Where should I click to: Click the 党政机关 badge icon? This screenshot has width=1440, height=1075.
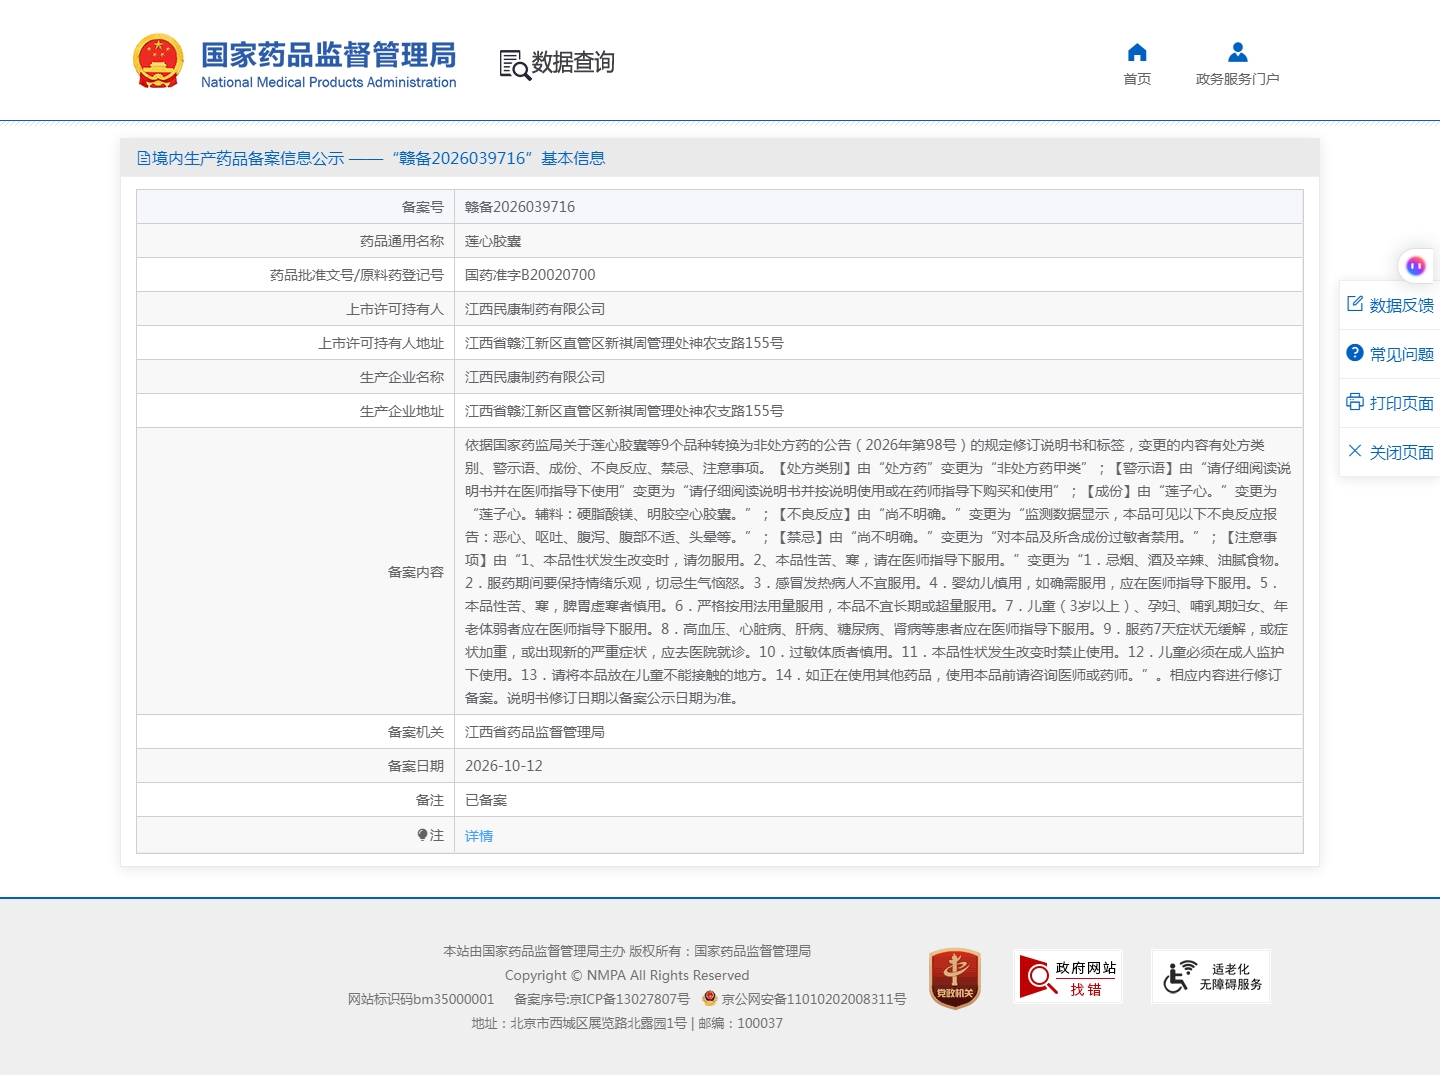click(x=955, y=978)
